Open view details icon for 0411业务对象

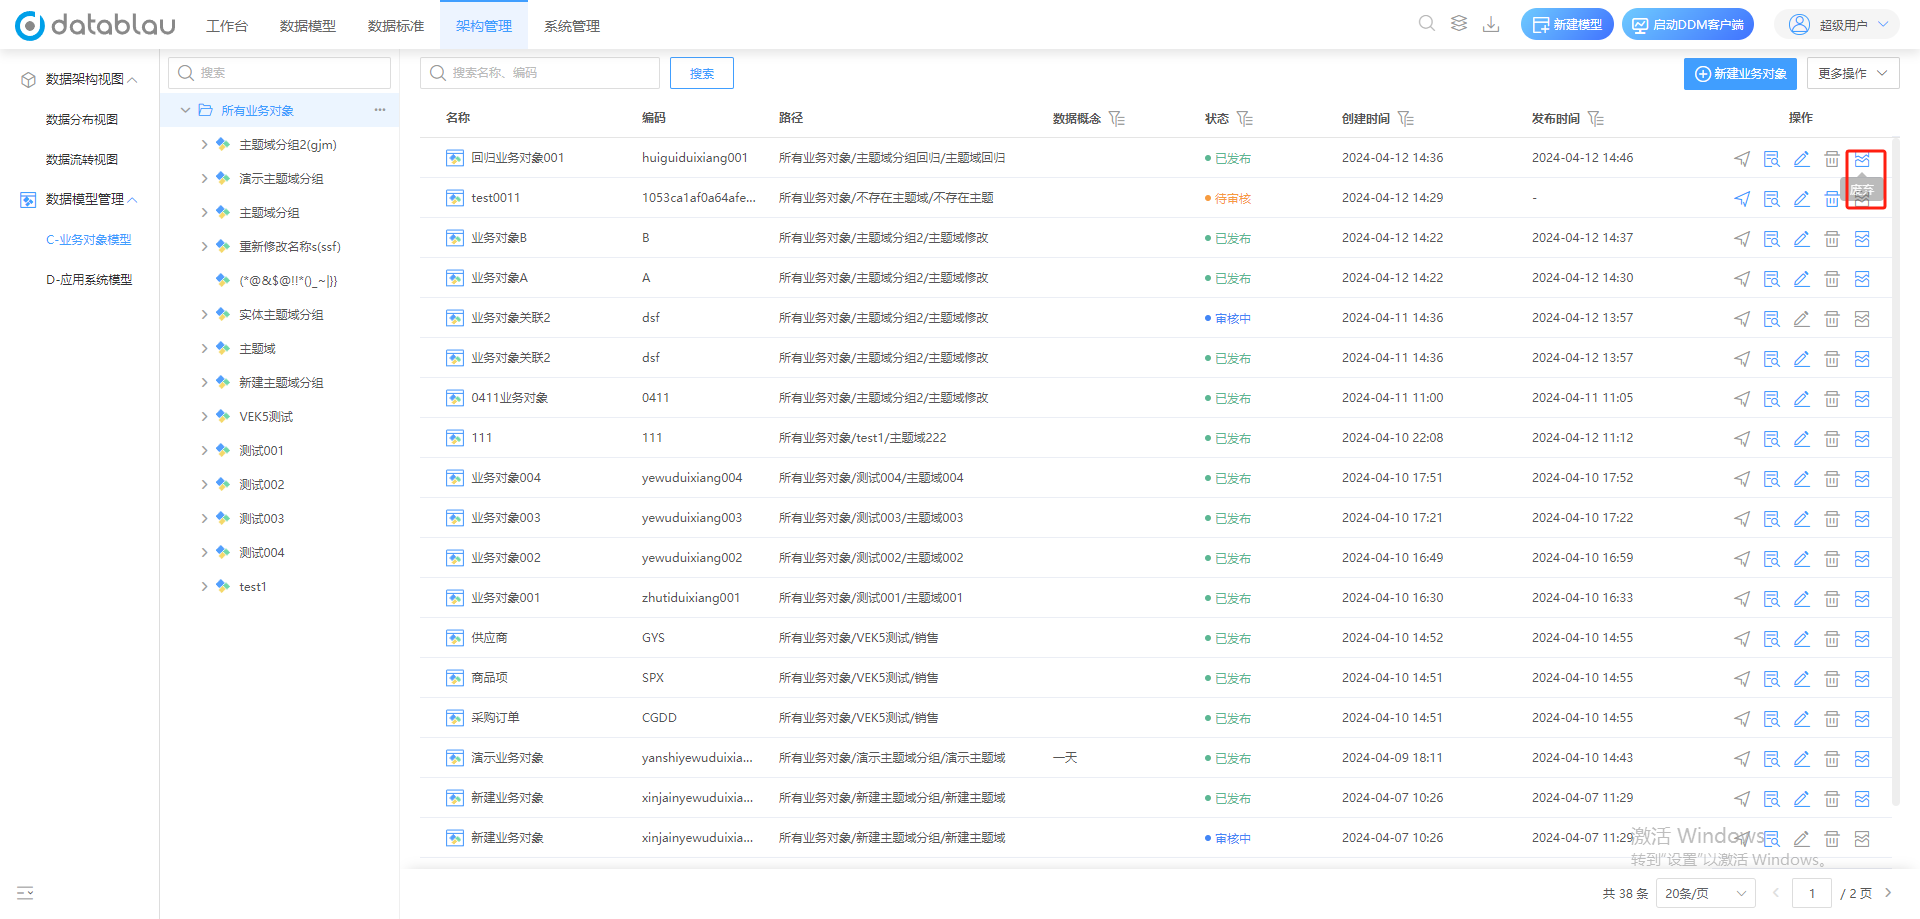coord(1772,399)
